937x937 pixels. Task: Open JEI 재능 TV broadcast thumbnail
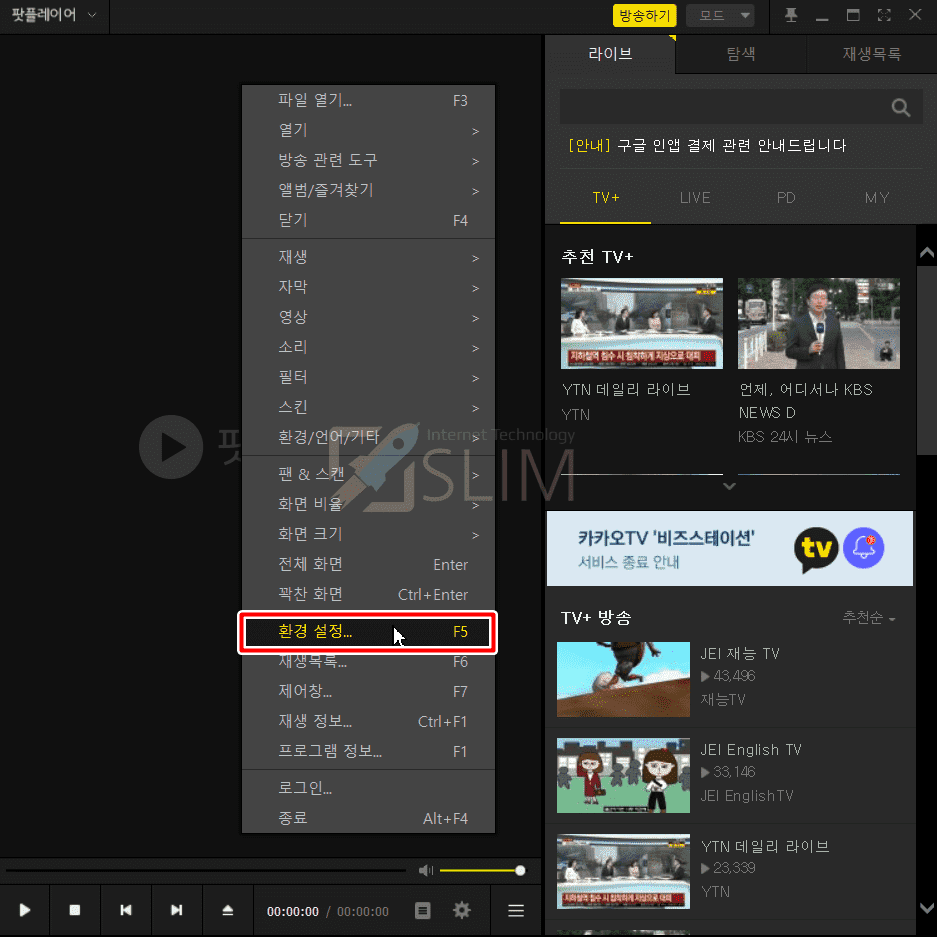(x=623, y=679)
